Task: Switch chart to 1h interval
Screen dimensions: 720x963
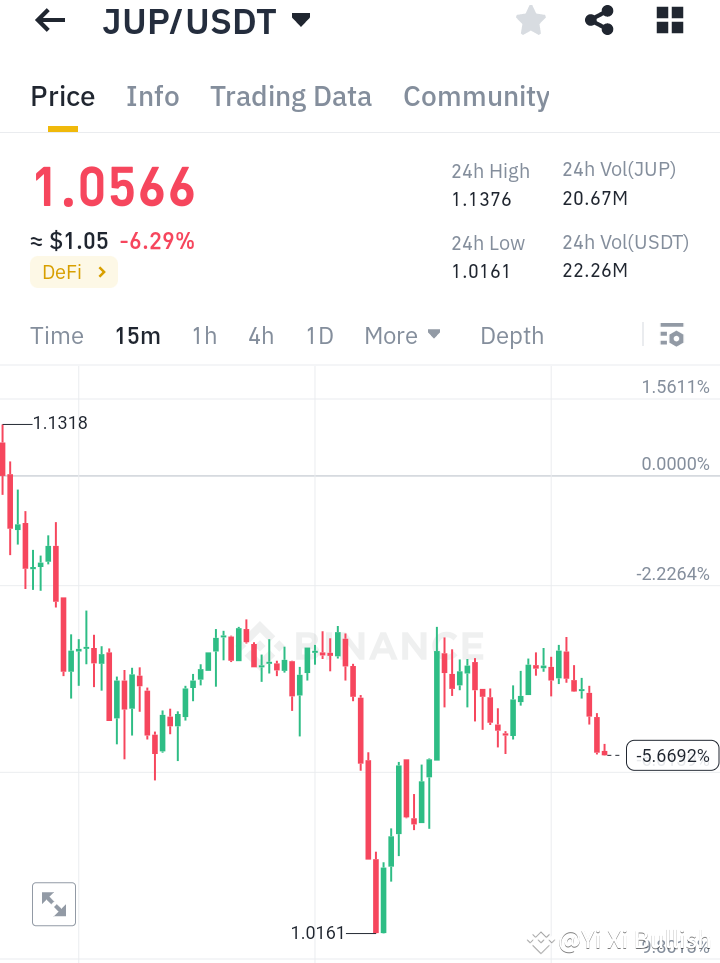Action: [x=204, y=336]
